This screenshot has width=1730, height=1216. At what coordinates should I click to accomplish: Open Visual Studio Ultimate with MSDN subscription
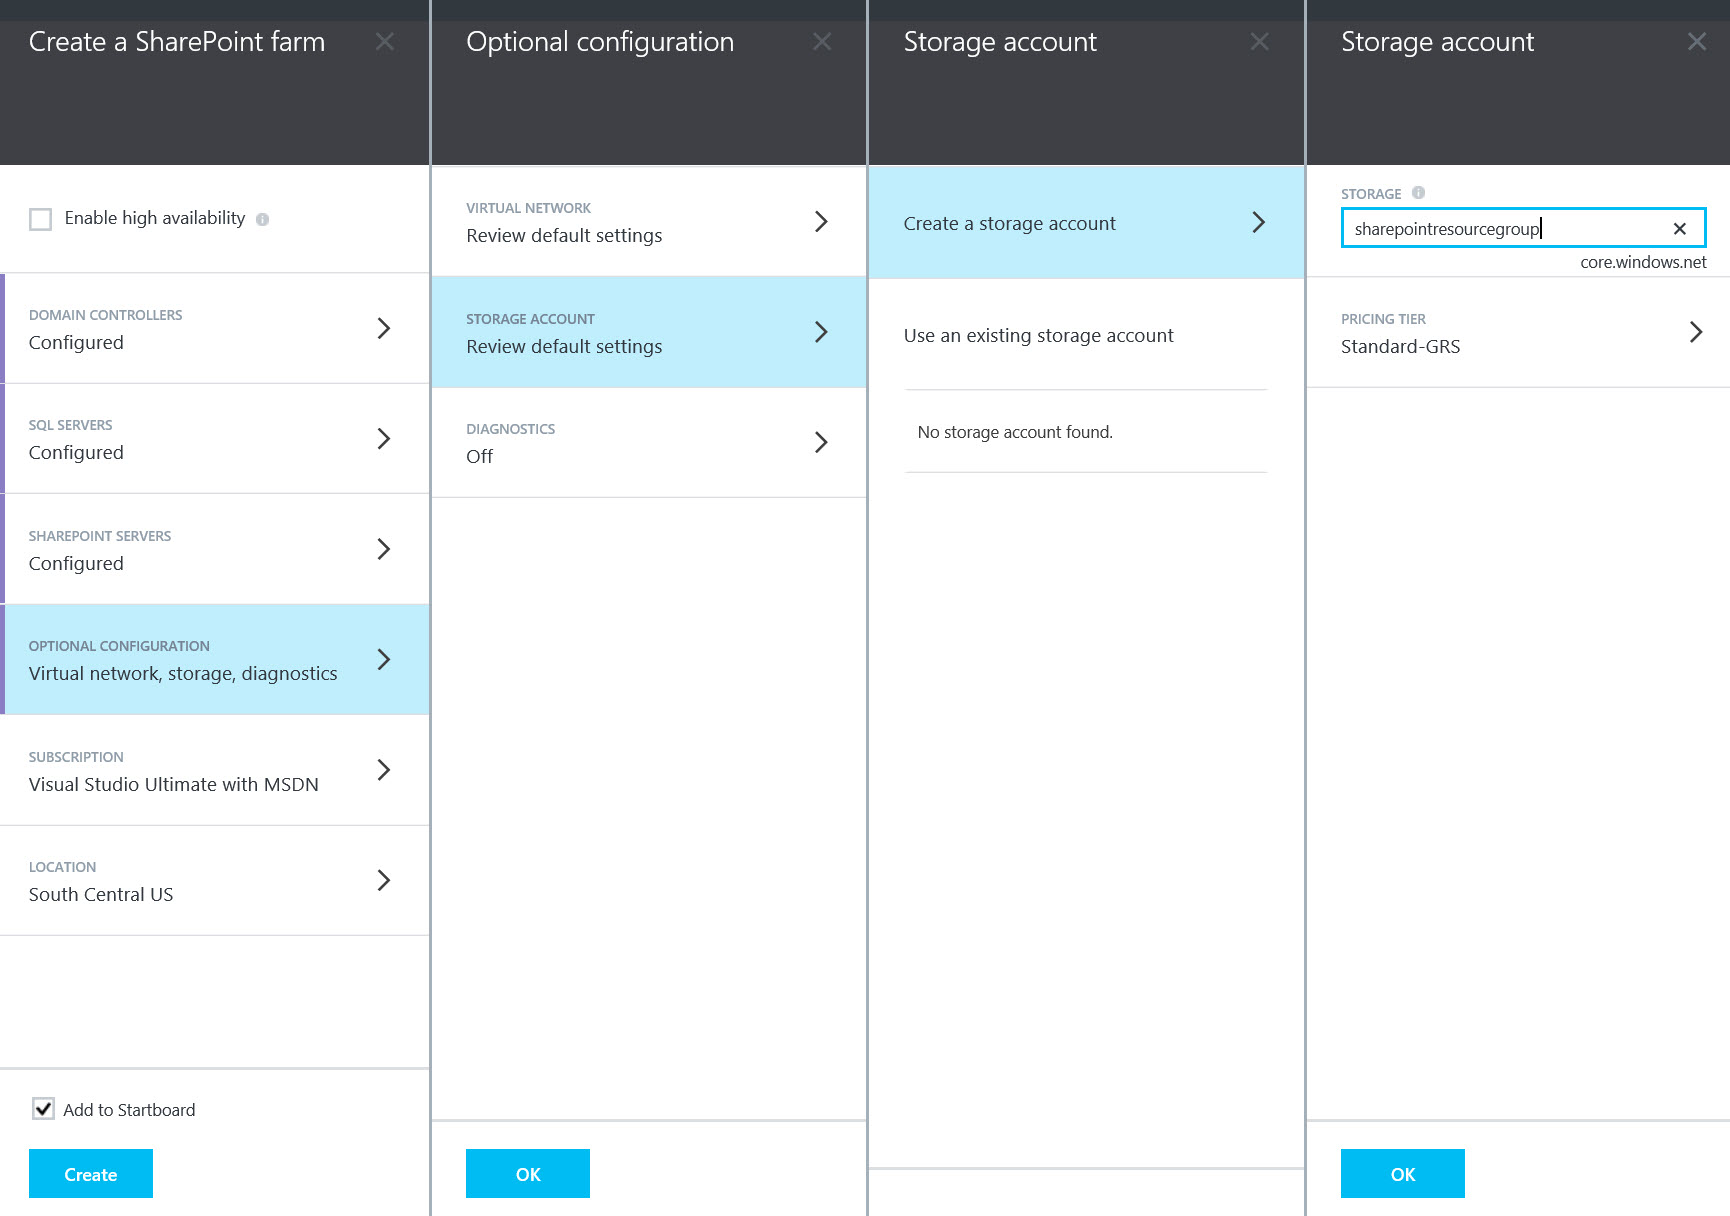click(215, 770)
